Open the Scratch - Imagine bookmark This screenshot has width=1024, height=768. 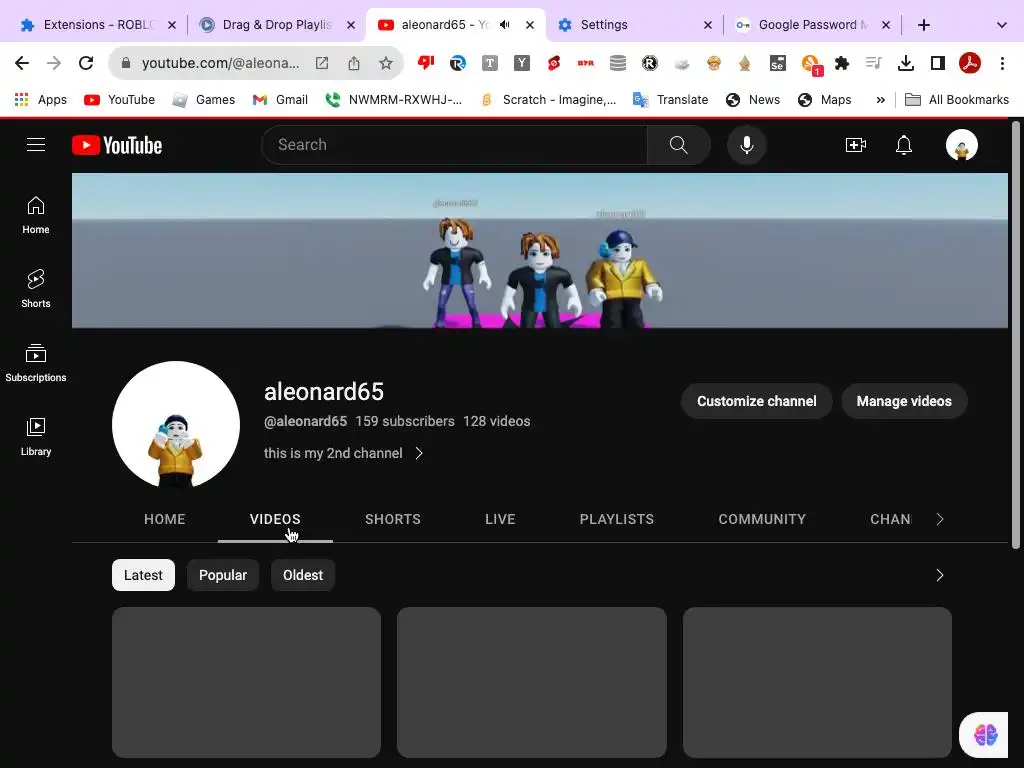549,100
